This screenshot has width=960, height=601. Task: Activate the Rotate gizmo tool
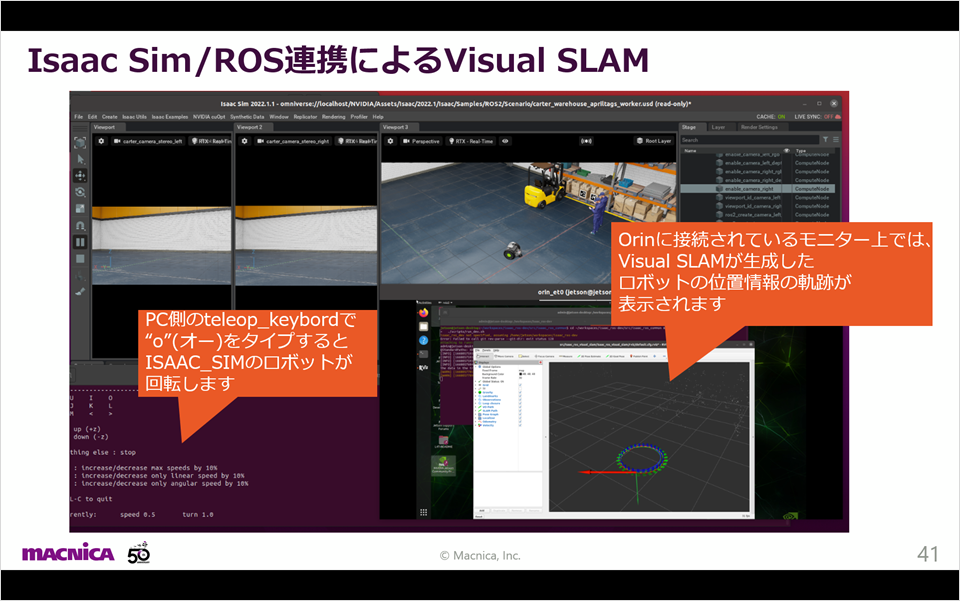click(x=80, y=192)
